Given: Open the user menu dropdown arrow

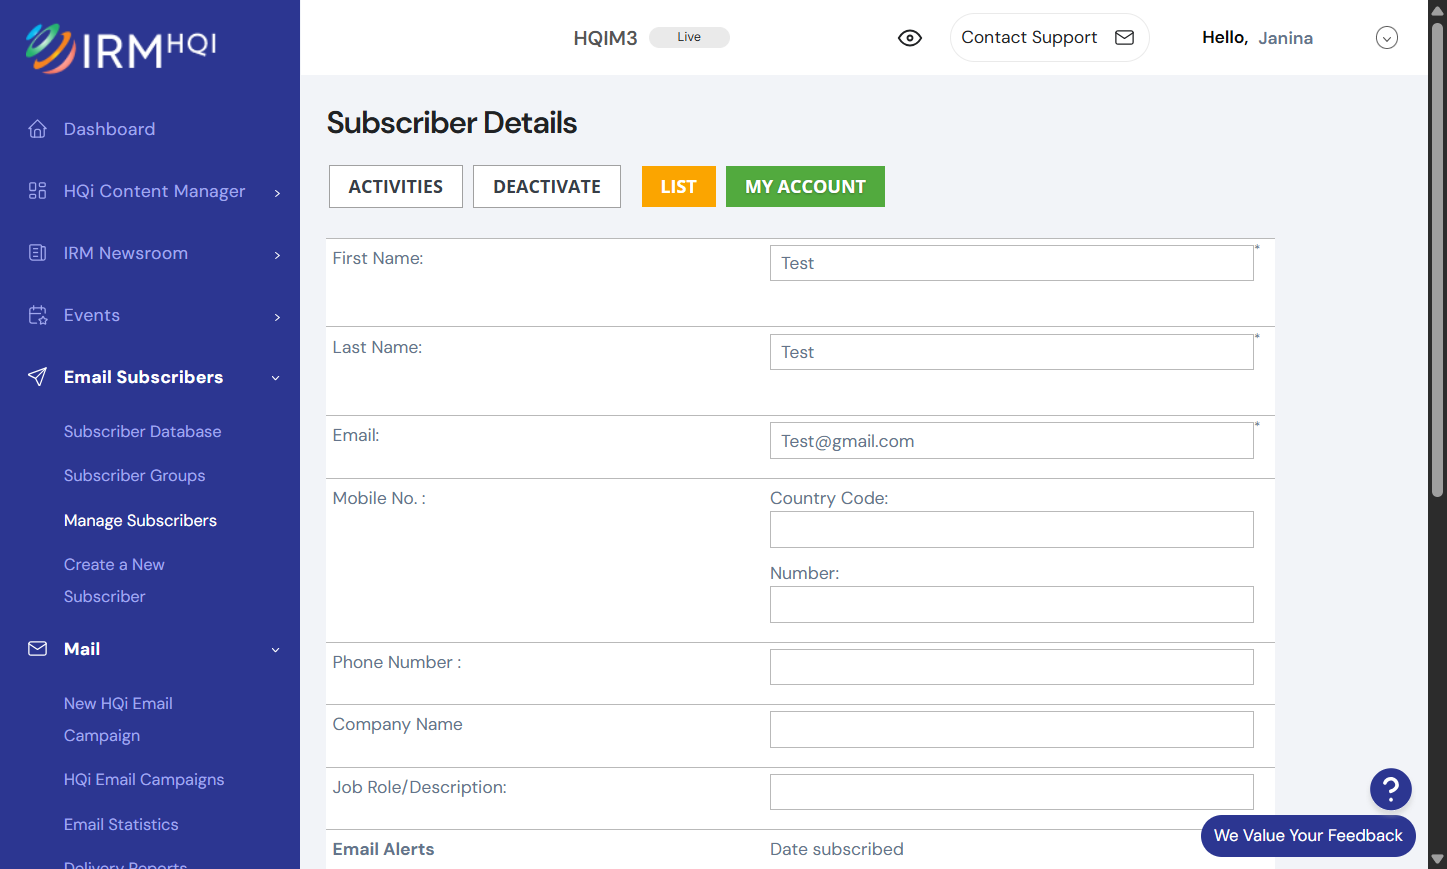Looking at the screenshot, I should [1386, 38].
